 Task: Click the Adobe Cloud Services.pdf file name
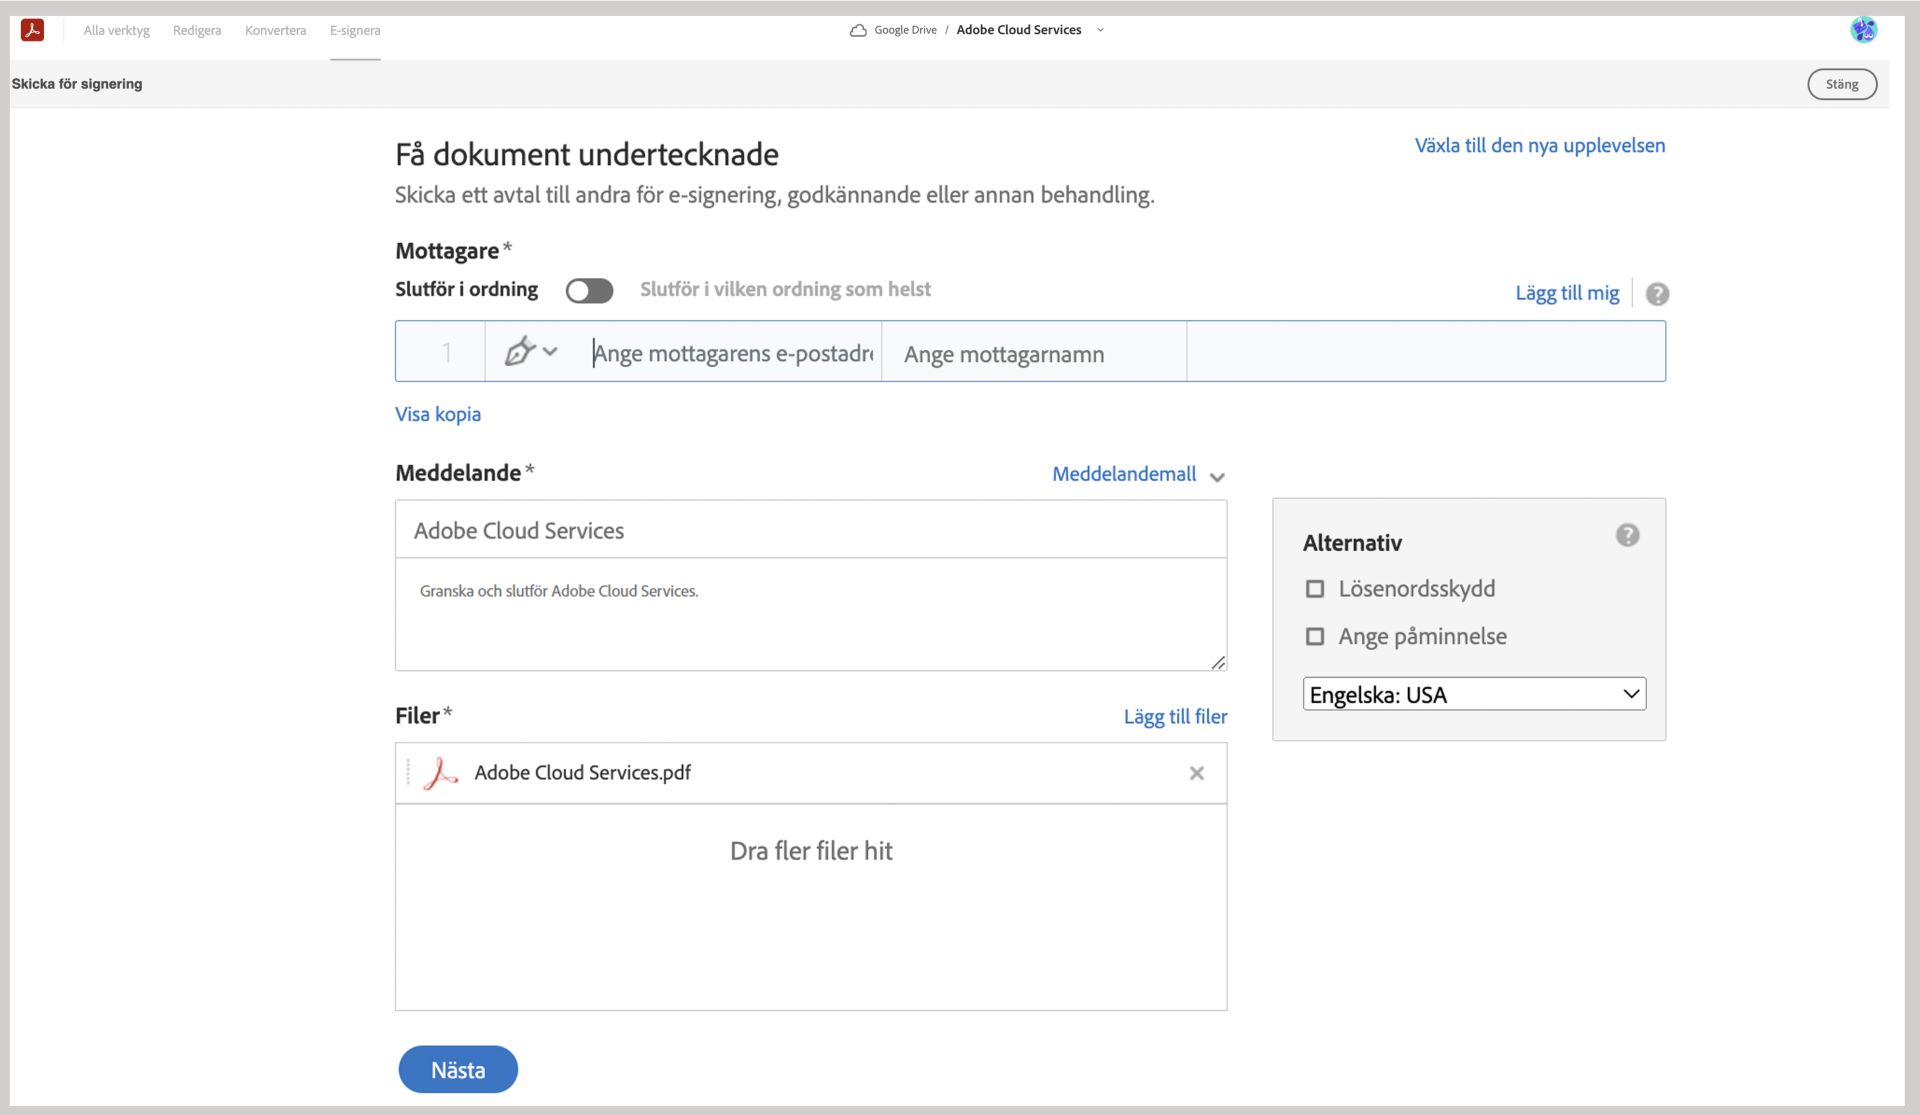pos(583,773)
